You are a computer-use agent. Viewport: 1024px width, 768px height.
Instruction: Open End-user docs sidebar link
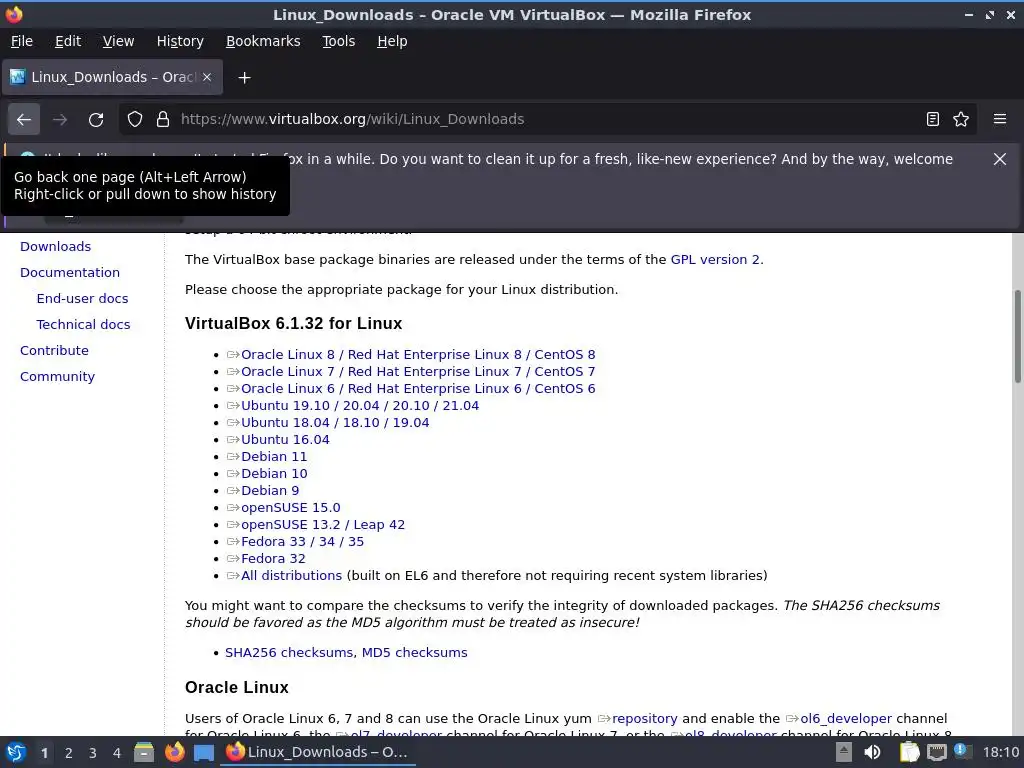82,299
